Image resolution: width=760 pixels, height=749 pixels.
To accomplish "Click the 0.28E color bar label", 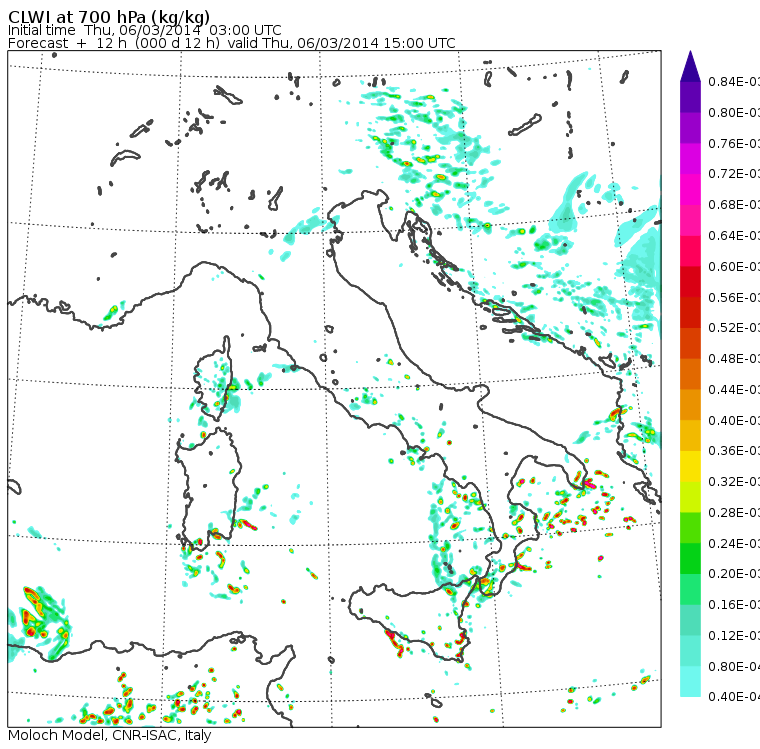I will pos(734,512).
